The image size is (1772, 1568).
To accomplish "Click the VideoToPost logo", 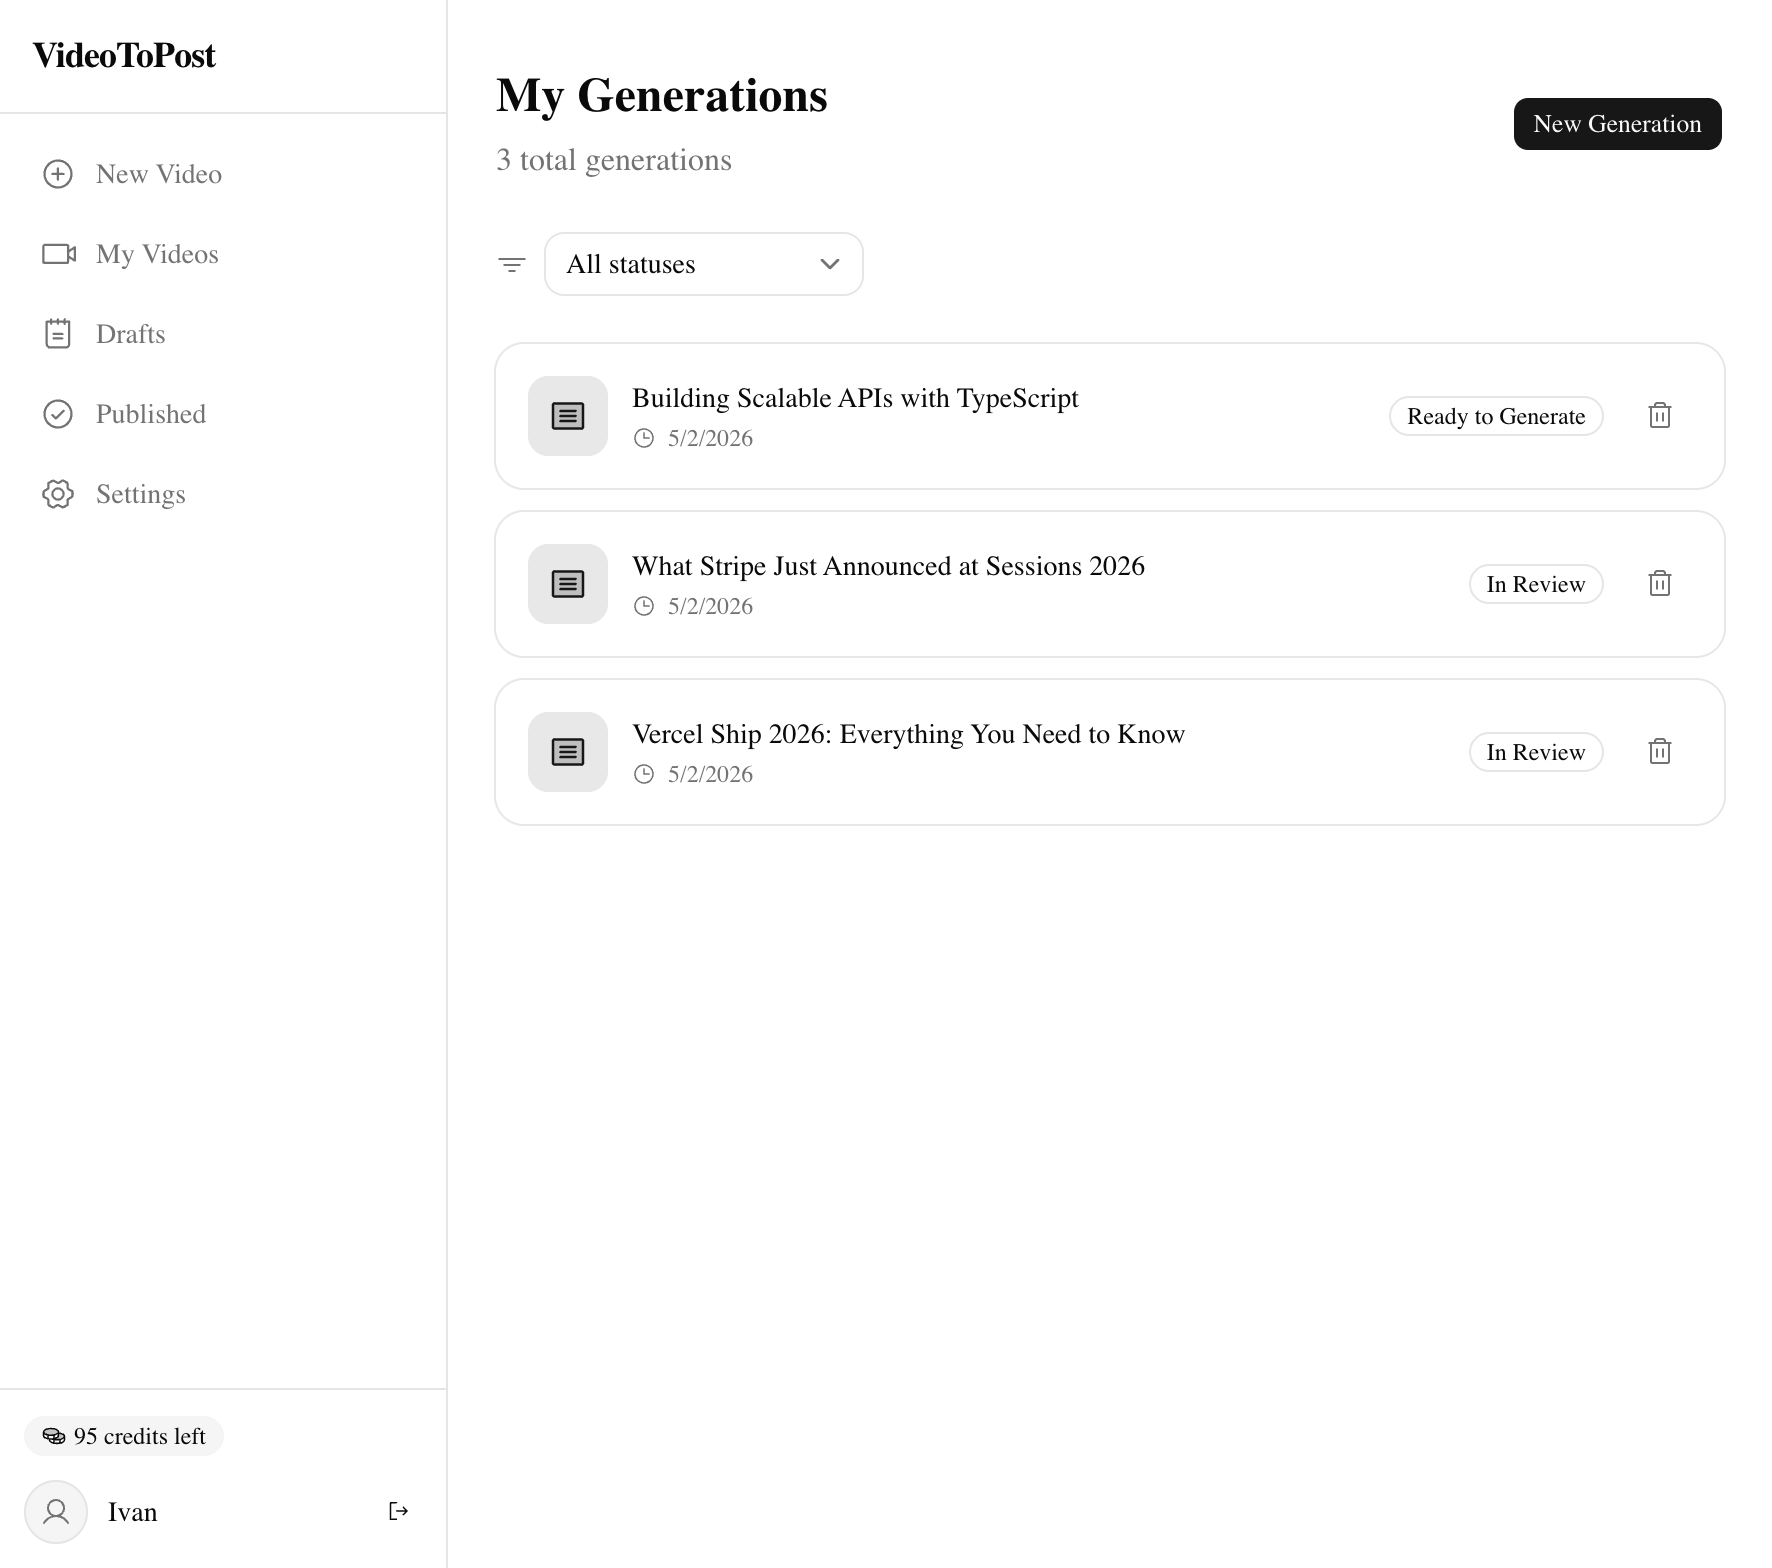I will (x=124, y=55).
